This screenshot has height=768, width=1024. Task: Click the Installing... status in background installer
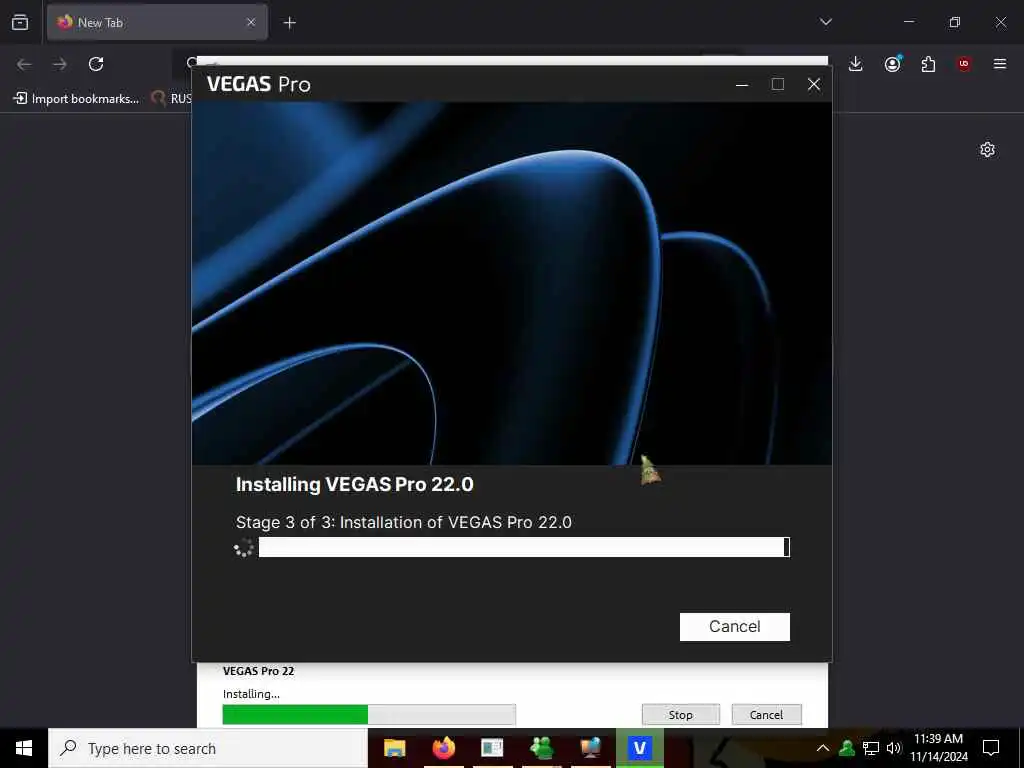click(x=251, y=694)
